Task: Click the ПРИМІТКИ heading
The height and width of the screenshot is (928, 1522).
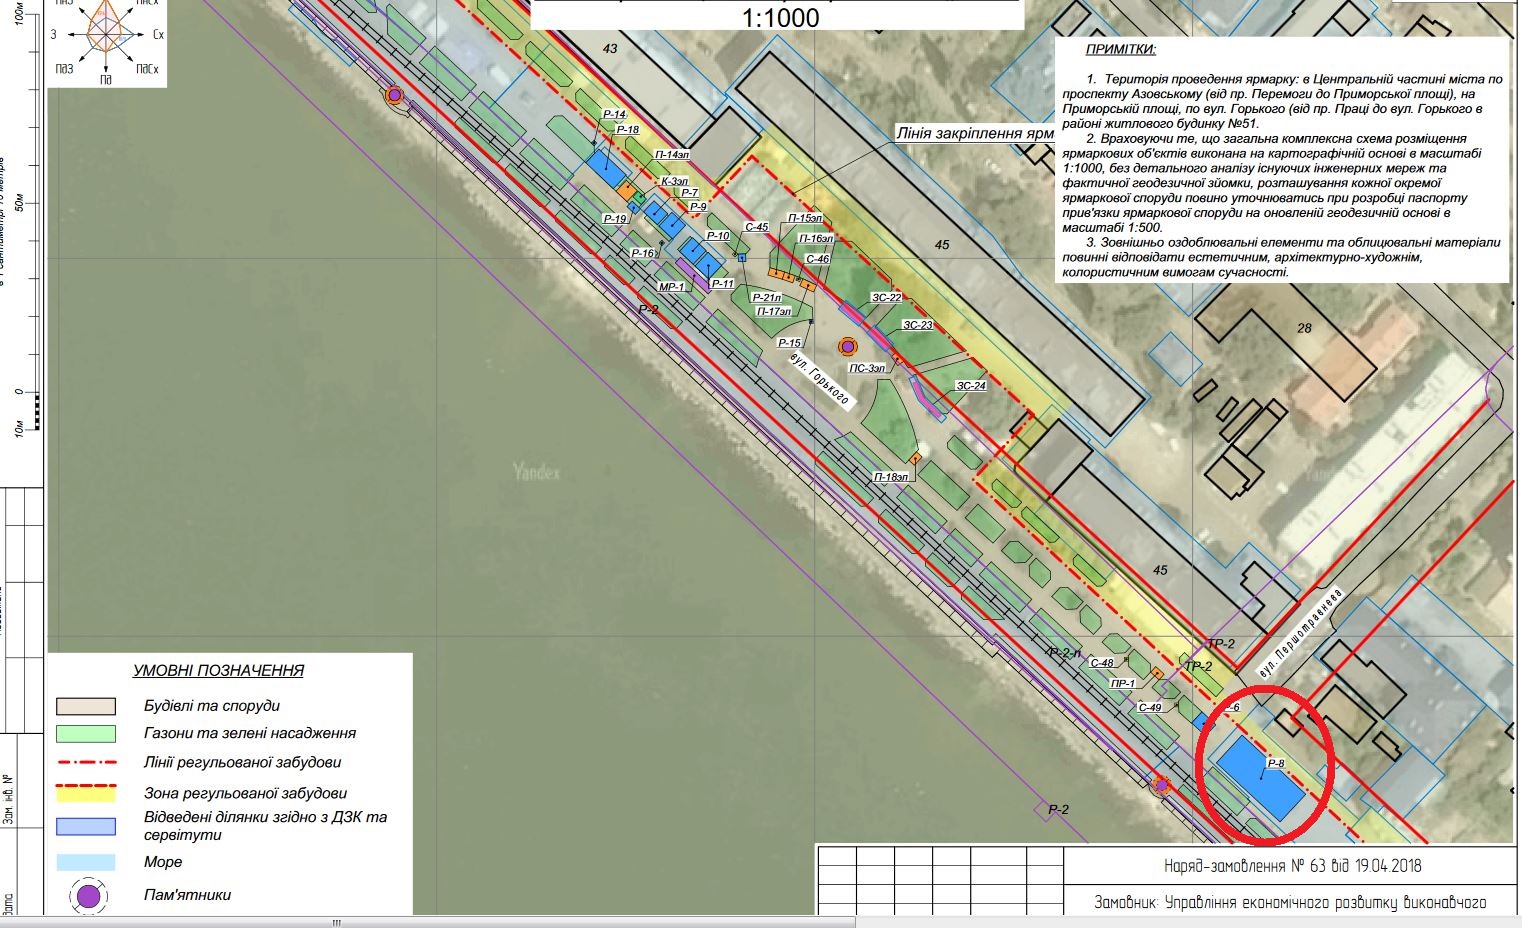Action: (x=1120, y=50)
